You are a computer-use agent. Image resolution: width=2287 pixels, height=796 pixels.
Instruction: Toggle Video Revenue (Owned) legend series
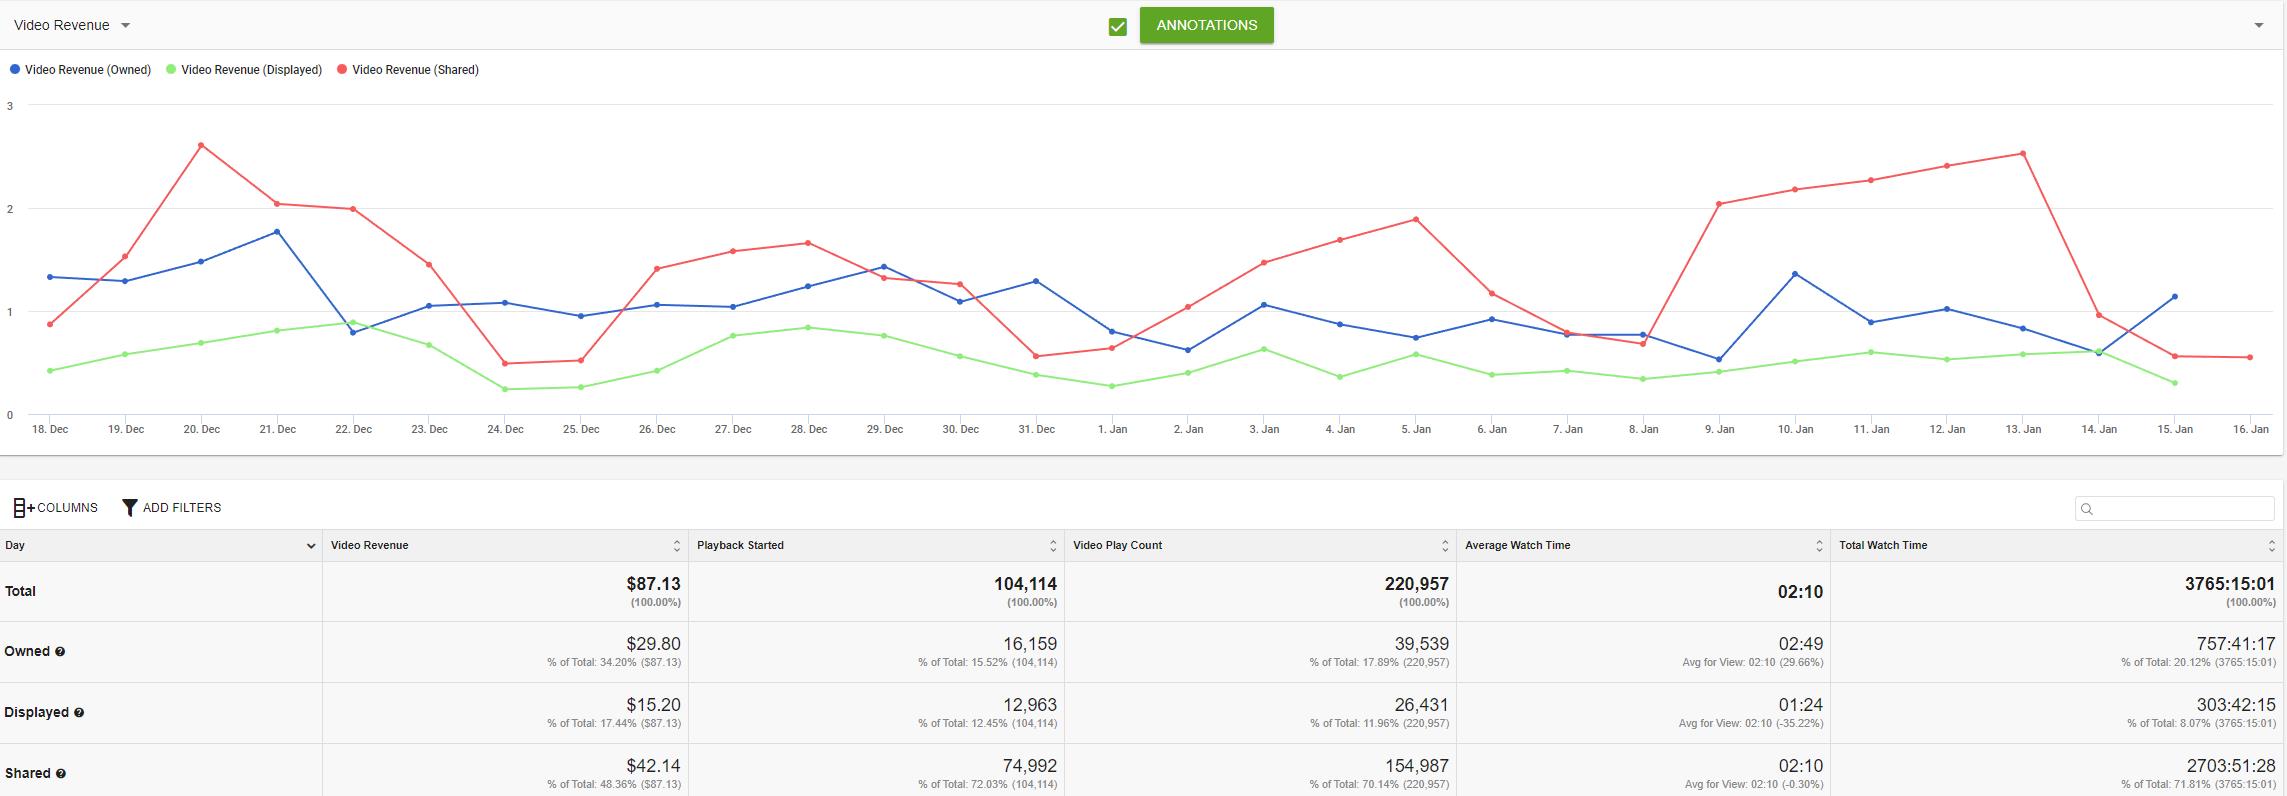[80, 70]
